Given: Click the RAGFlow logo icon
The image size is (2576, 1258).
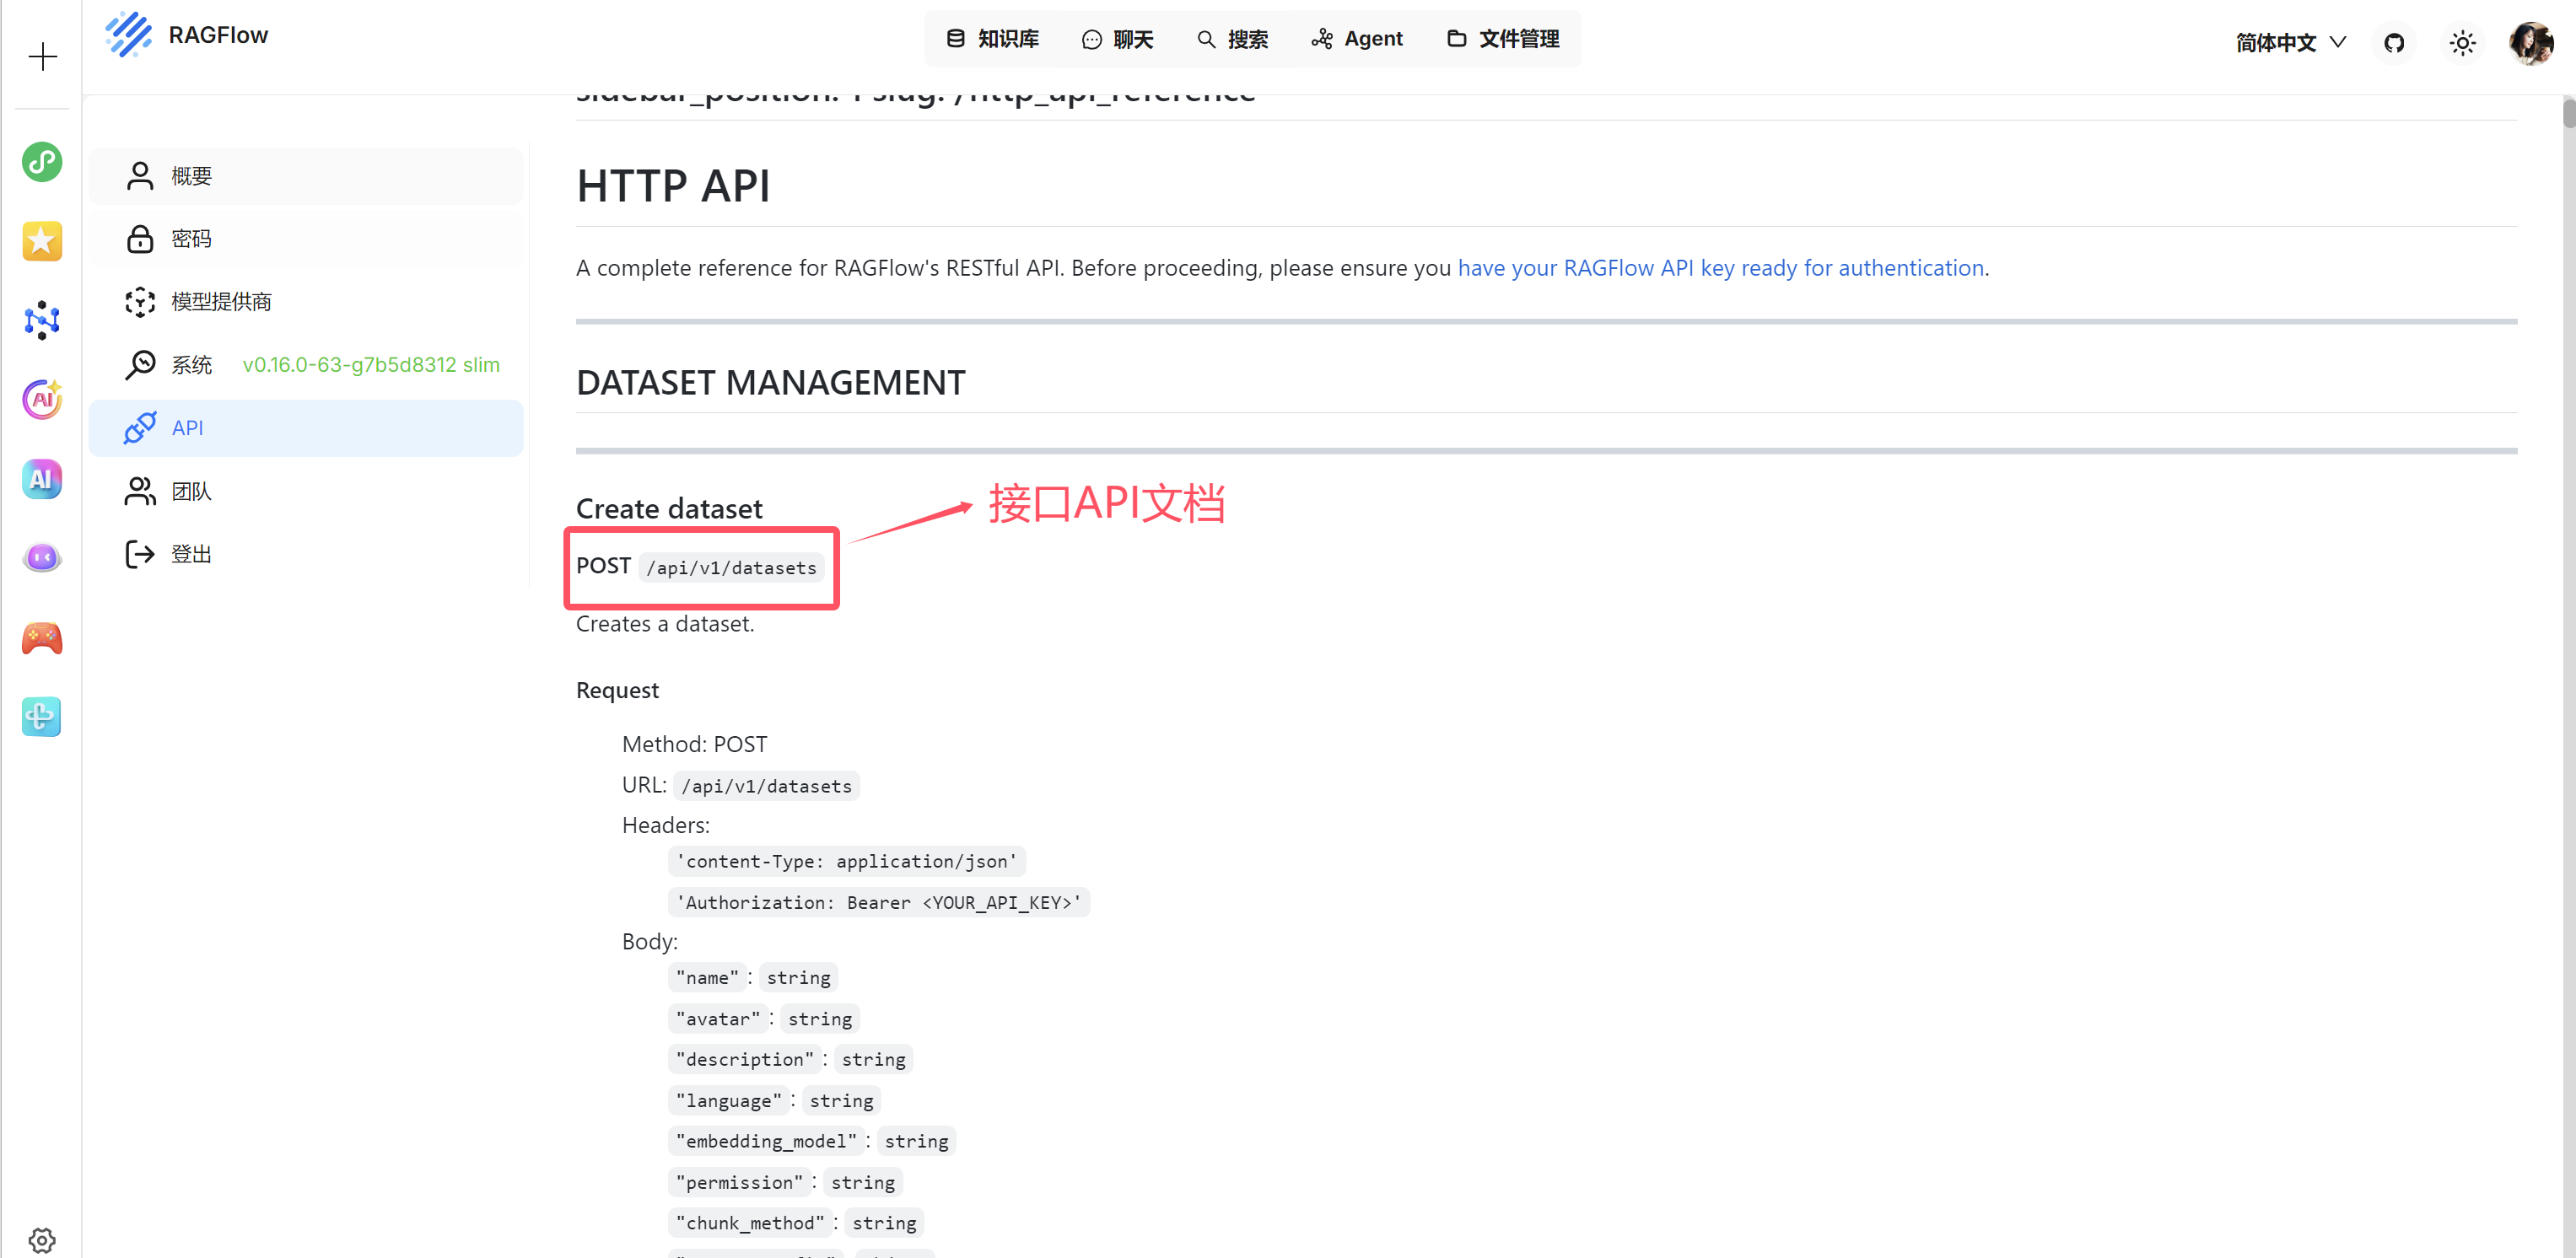Looking at the screenshot, I should click(x=129, y=35).
